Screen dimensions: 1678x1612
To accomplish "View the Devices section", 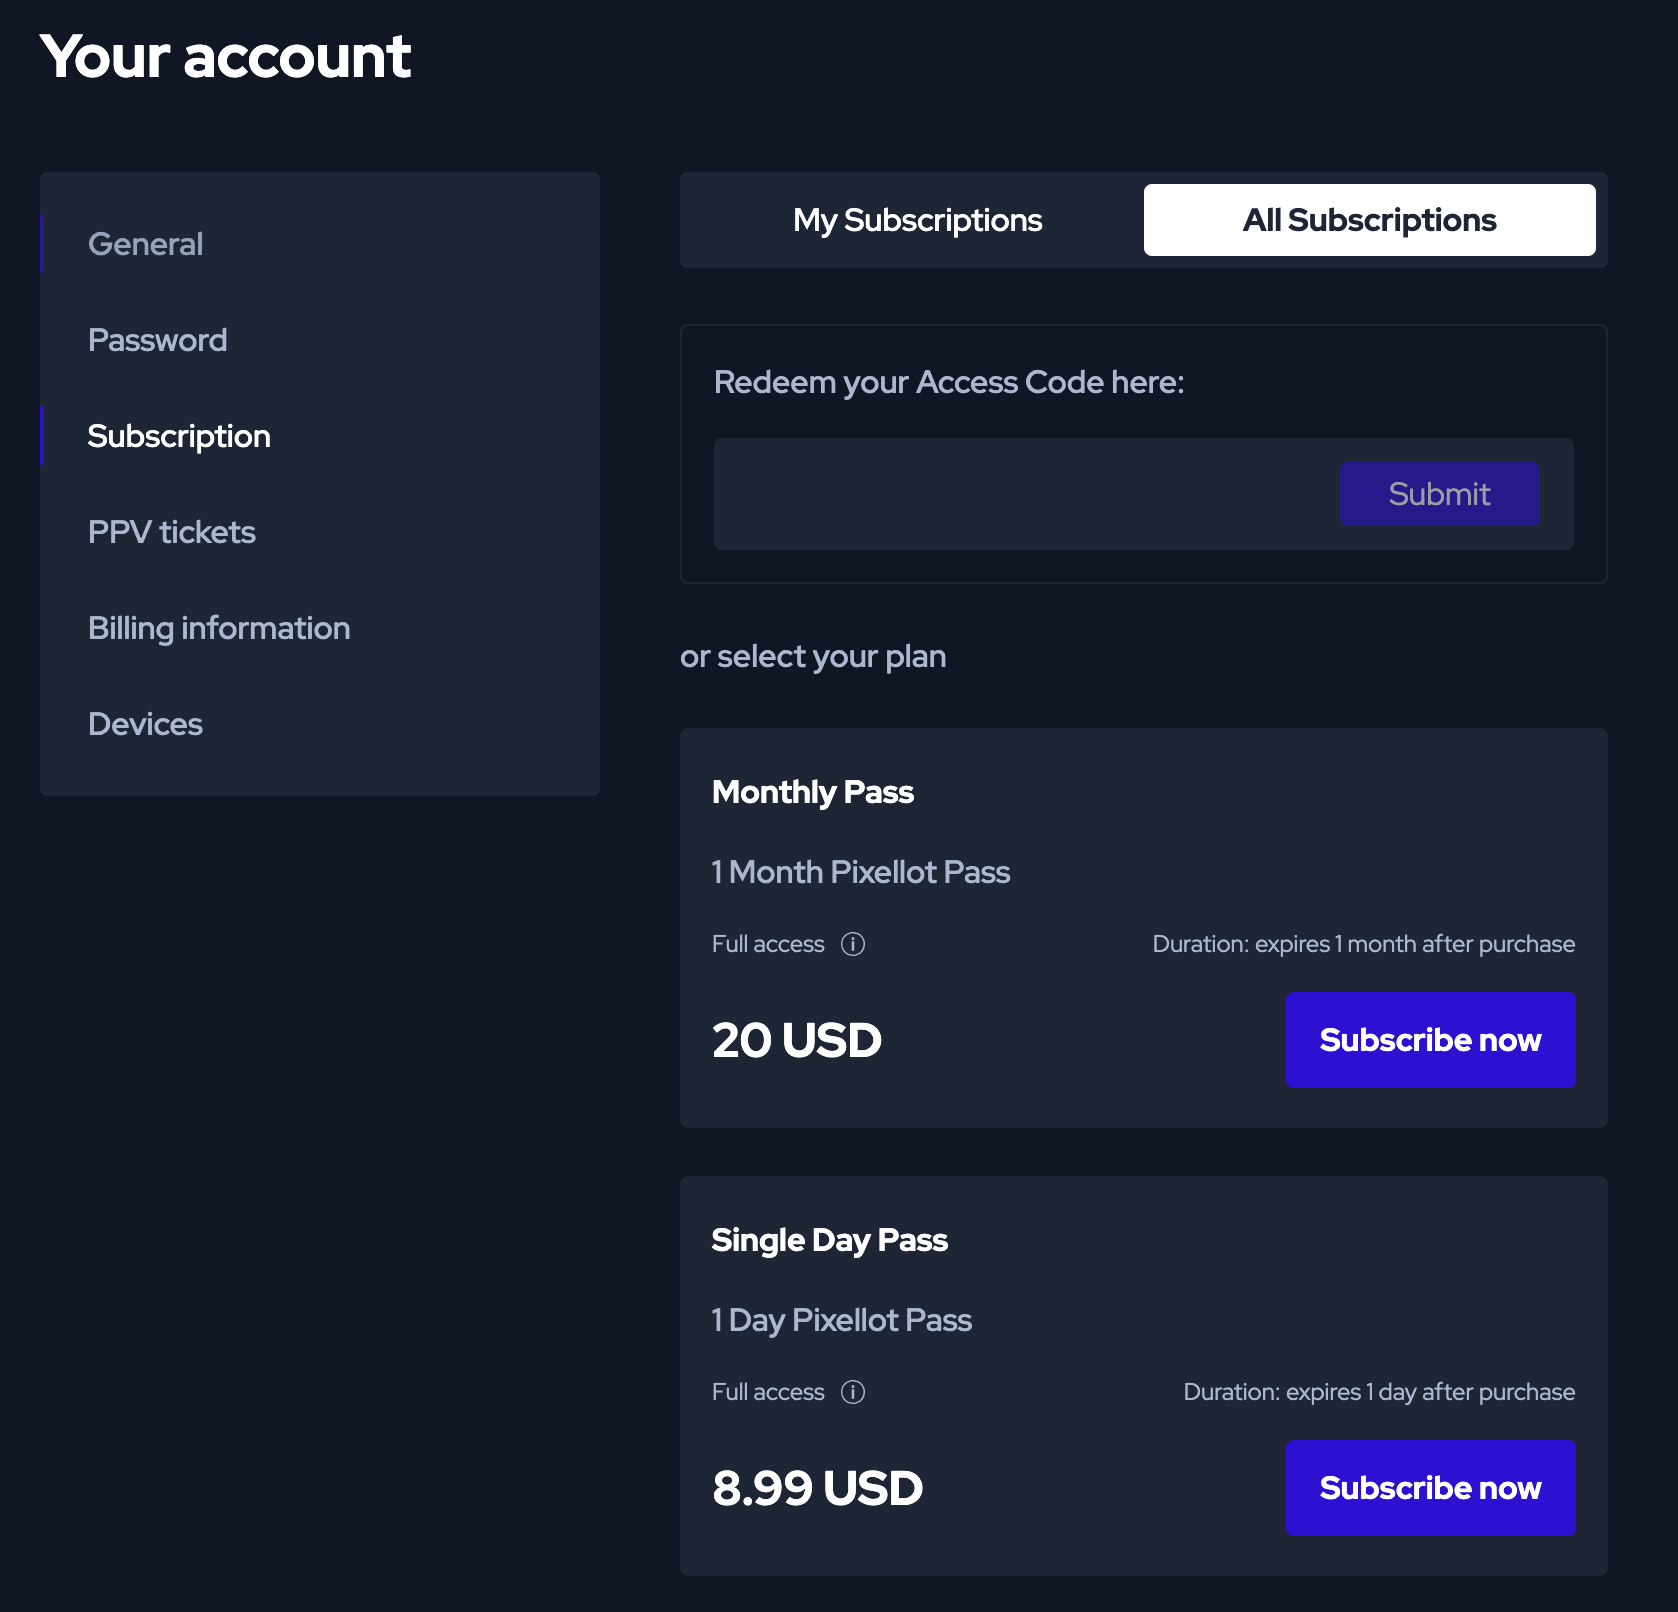I will pyautogui.click(x=146, y=724).
